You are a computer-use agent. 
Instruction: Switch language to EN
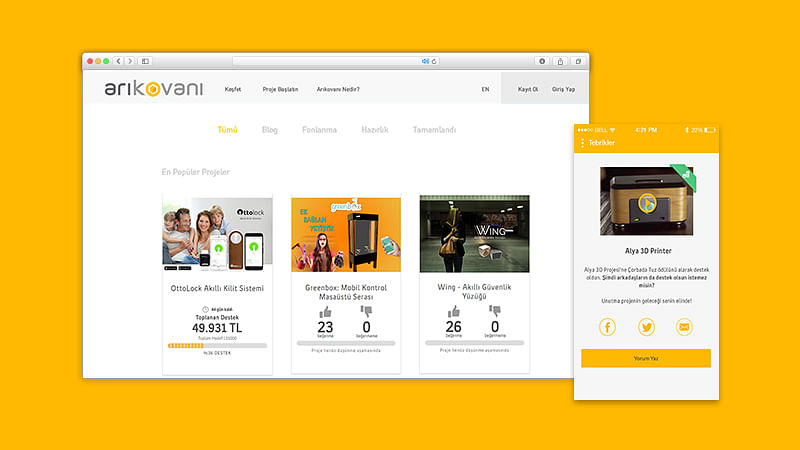[485, 89]
